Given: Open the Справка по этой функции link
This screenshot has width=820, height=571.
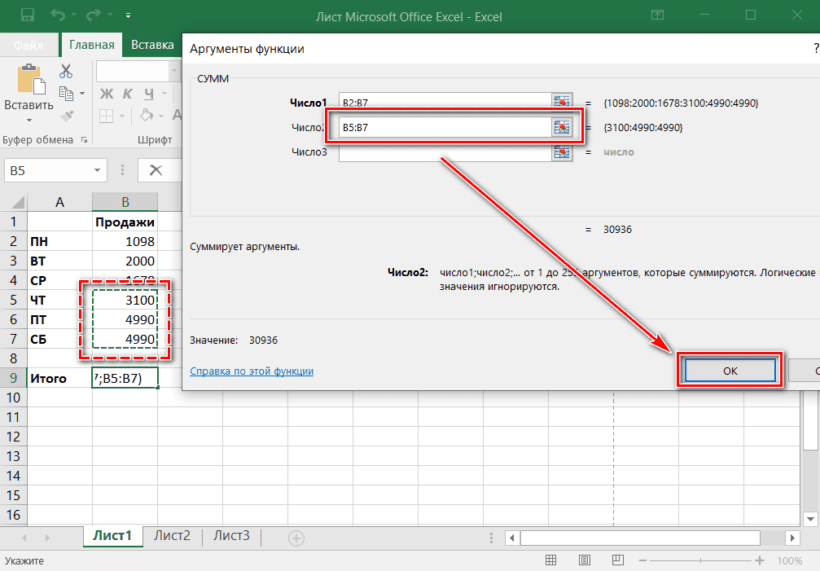Looking at the screenshot, I should 252,371.
